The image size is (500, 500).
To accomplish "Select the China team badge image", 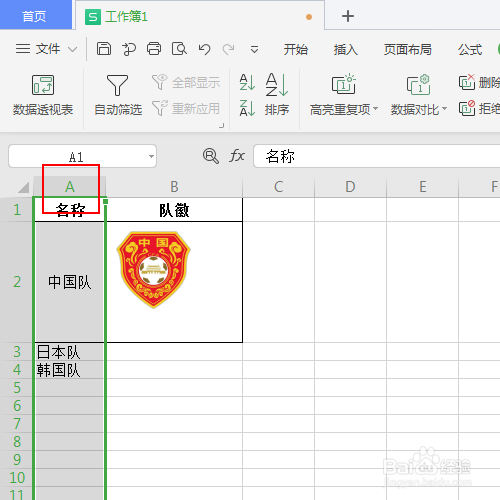I will (x=153, y=270).
